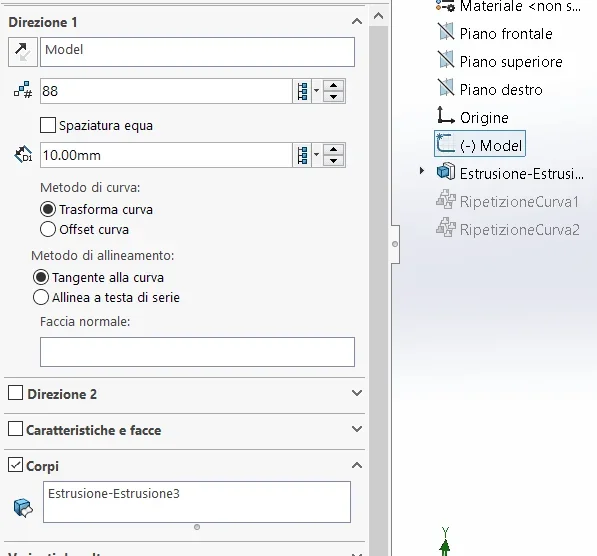Click the Materiale icon in feature tree

coord(445,6)
